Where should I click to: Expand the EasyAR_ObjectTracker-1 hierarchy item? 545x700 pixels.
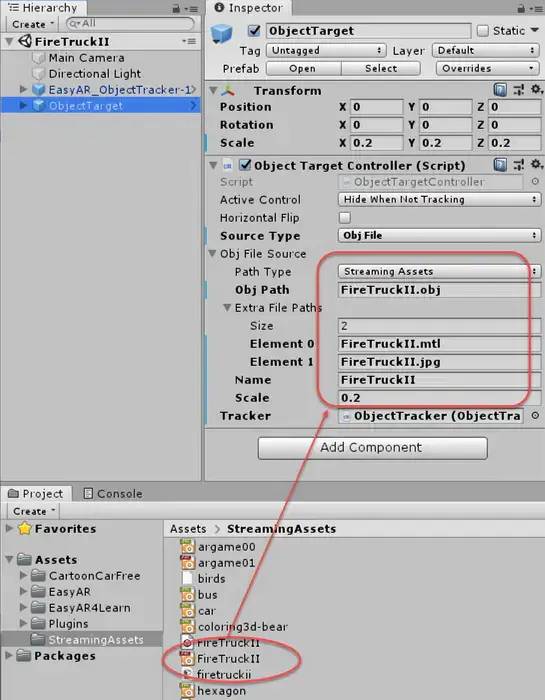point(23,89)
